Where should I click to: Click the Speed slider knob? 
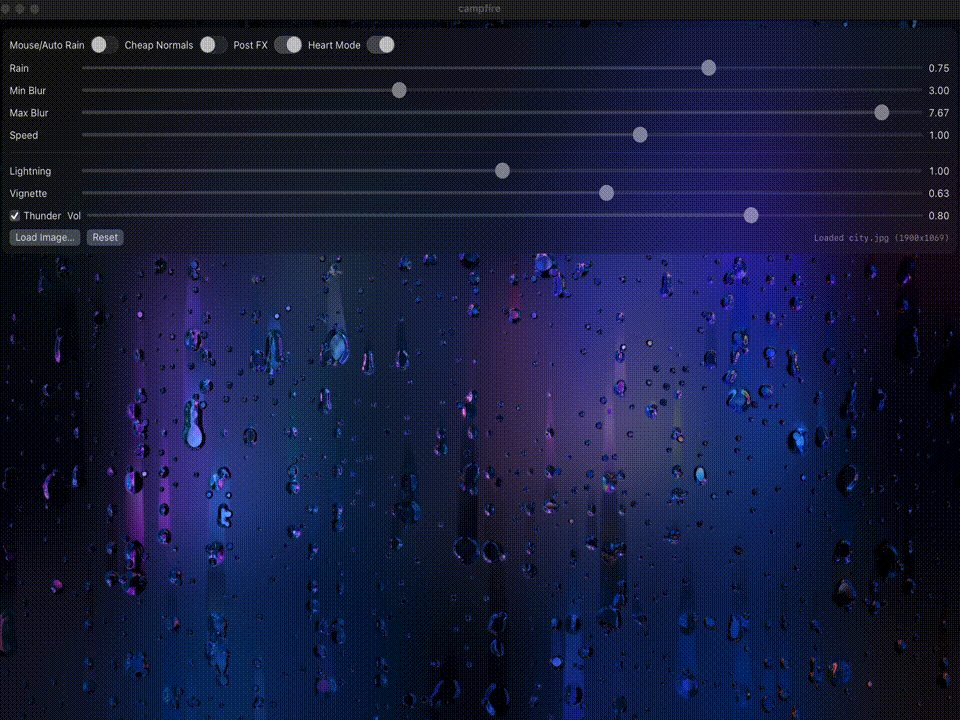coord(640,134)
